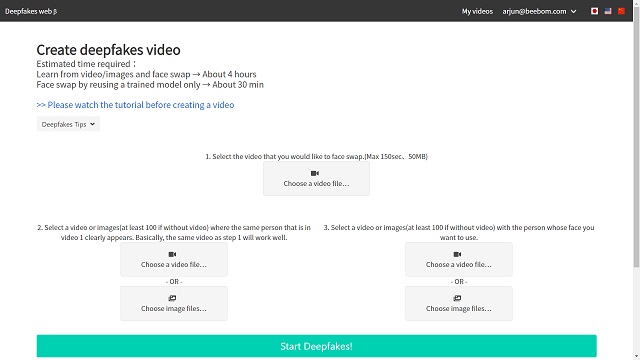Click camera icon in step 2 video chooser
The height and width of the screenshot is (360, 640).
pyautogui.click(x=172, y=254)
